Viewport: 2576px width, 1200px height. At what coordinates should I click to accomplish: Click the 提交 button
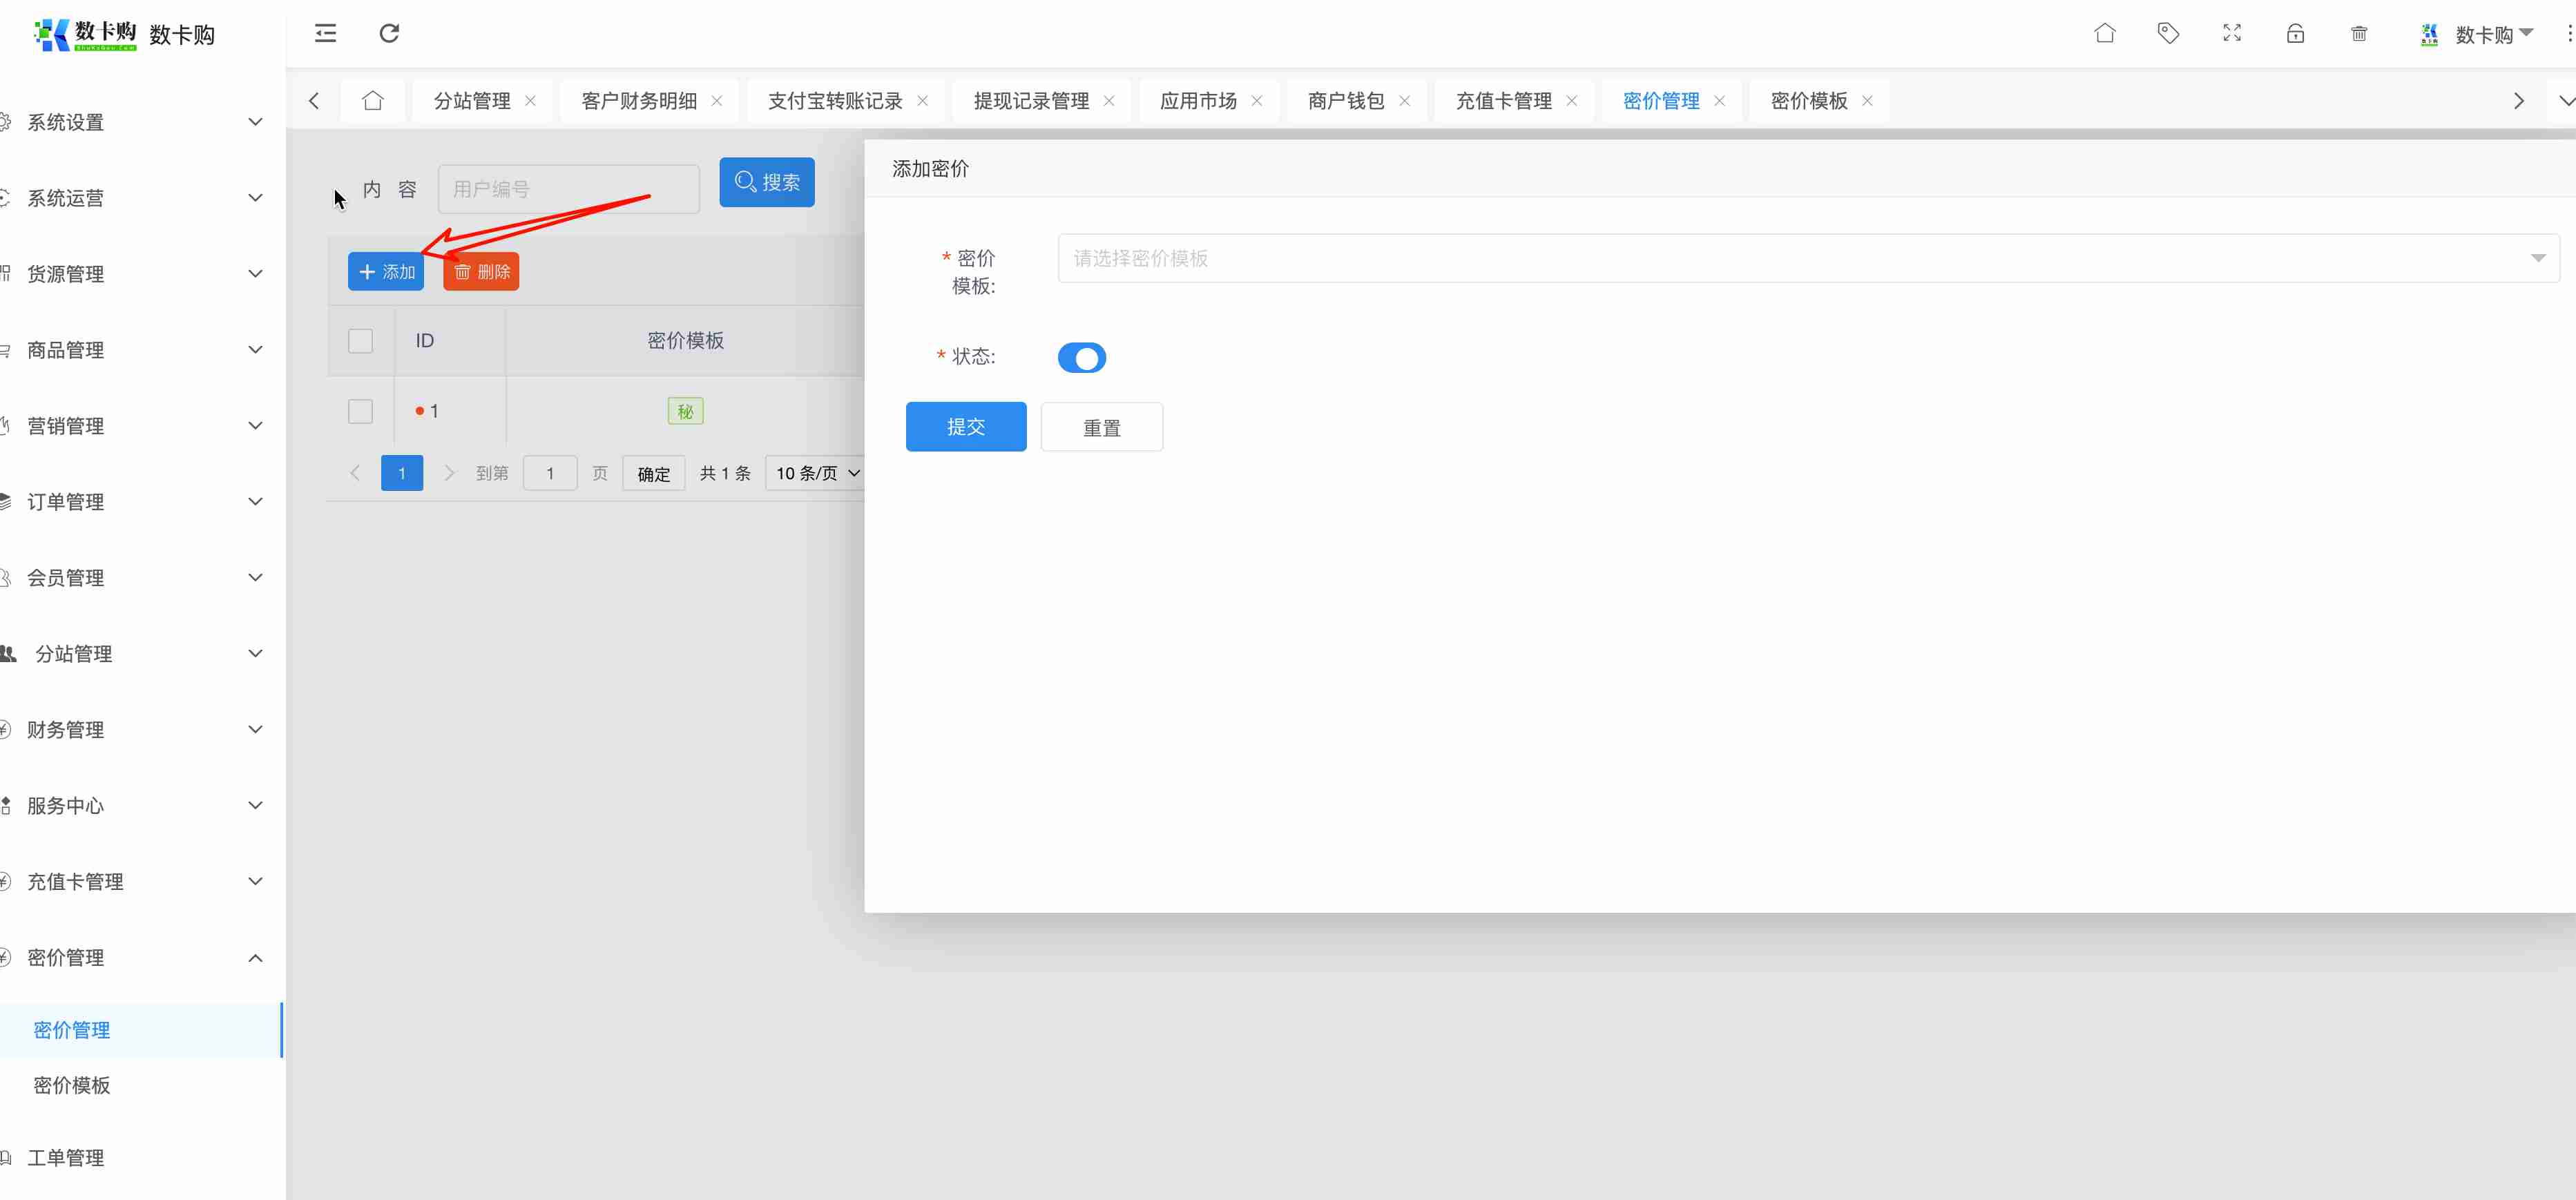(x=965, y=427)
